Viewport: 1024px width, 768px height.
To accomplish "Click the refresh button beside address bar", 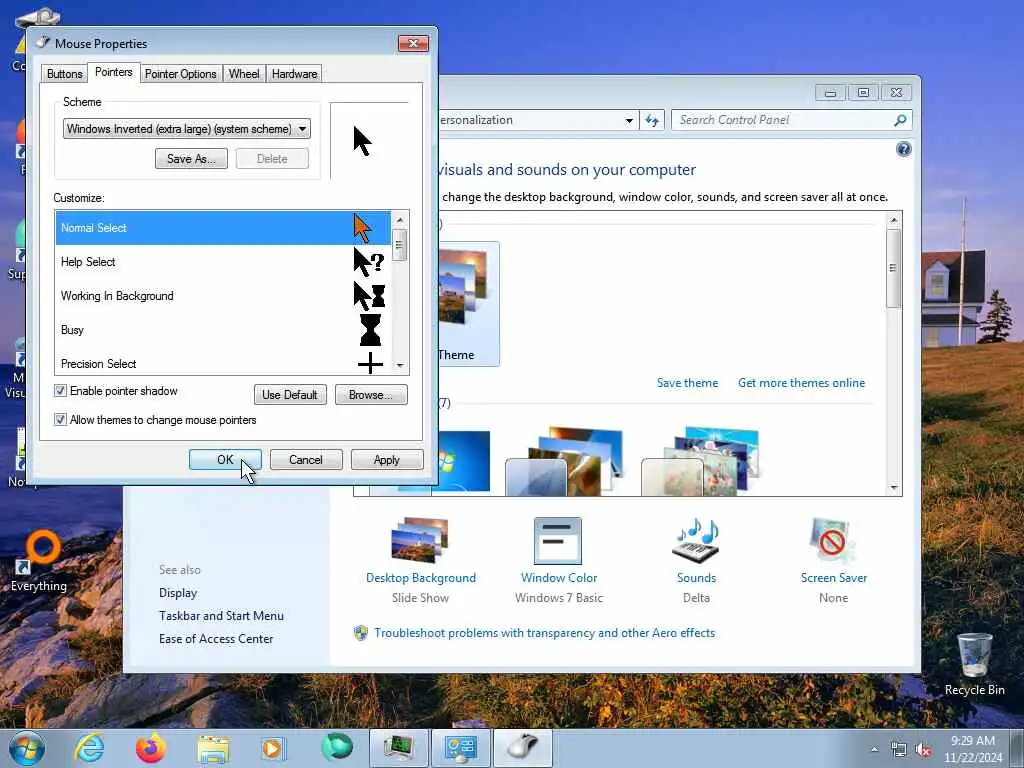I will 652,120.
